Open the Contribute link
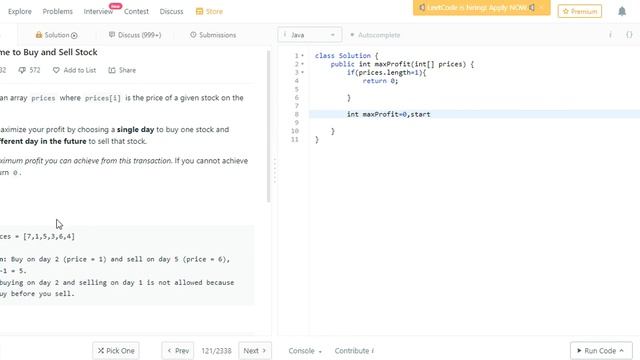The height and width of the screenshot is (360, 640). [x=354, y=351]
